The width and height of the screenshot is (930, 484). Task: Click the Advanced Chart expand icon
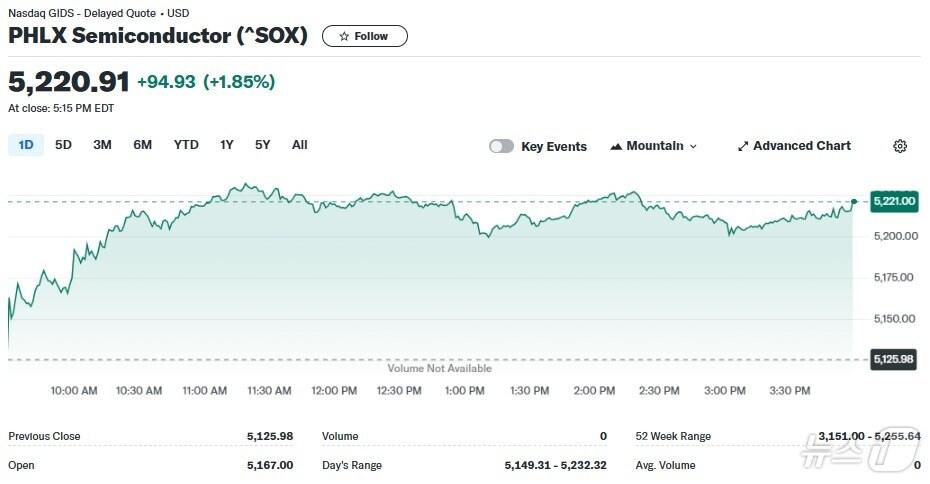(x=743, y=146)
